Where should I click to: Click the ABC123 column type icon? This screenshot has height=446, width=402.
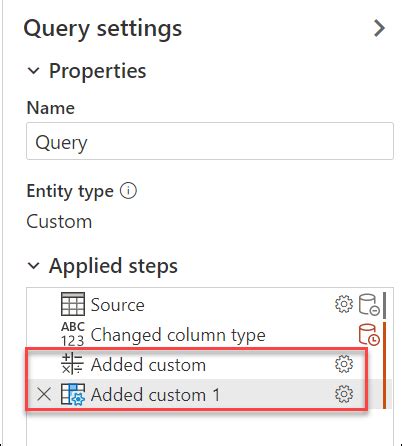point(73,334)
